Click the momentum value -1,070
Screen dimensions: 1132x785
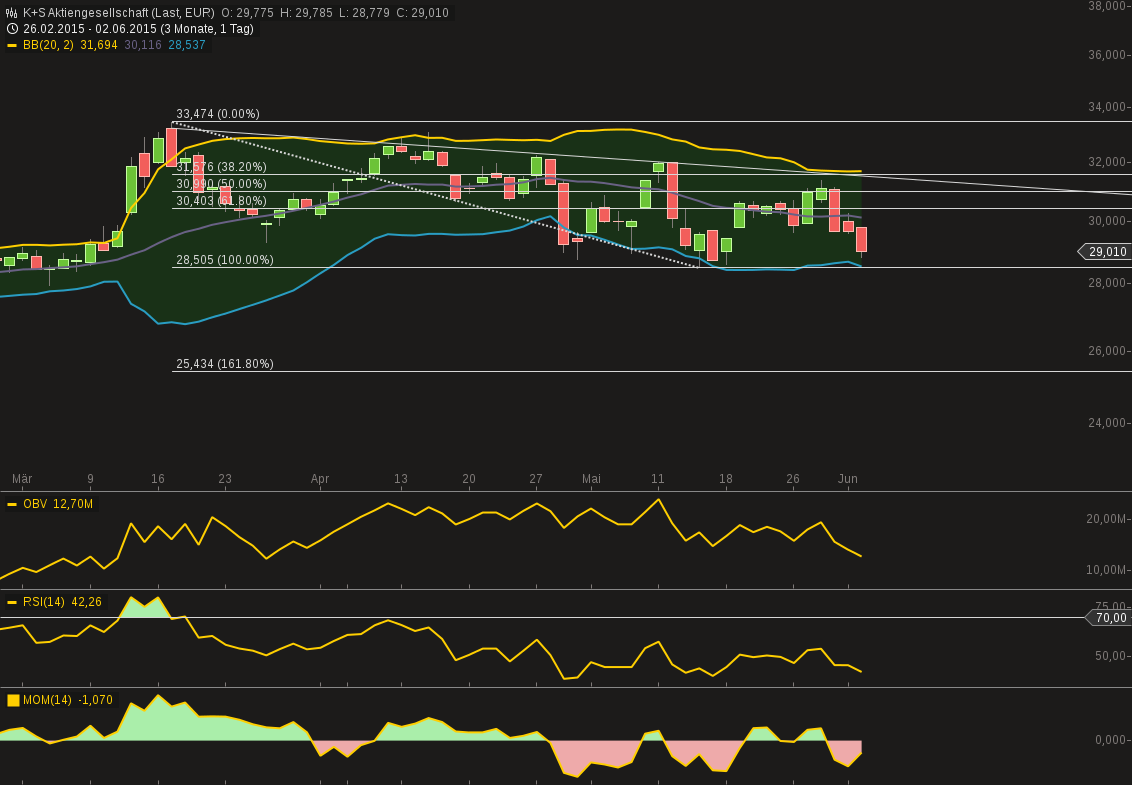click(x=95, y=701)
